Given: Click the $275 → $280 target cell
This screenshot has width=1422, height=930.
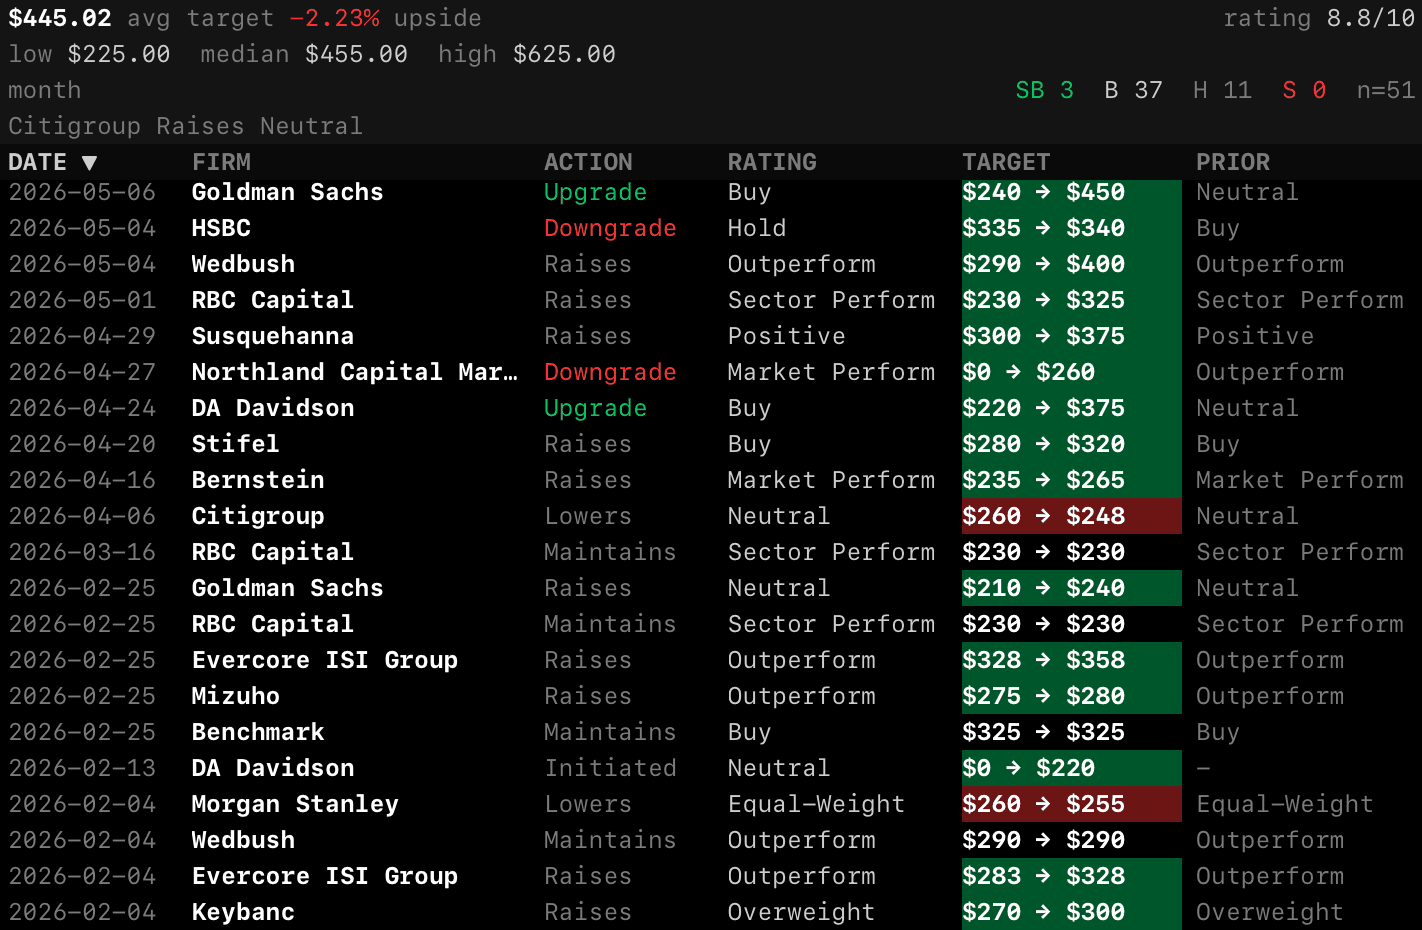Looking at the screenshot, I should pos(1072,696).
